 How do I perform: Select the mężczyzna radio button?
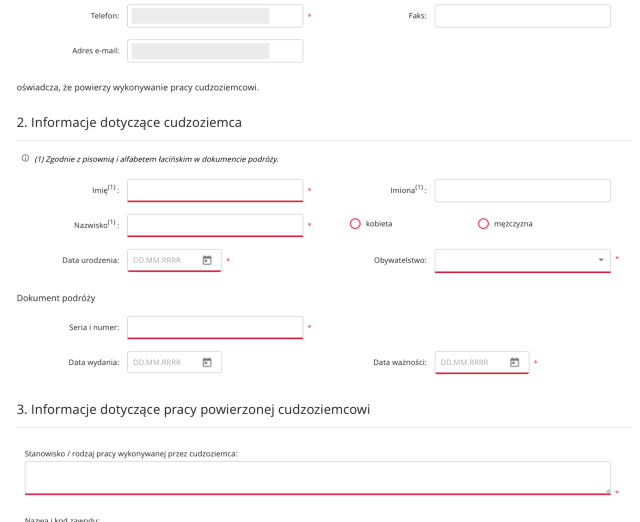484,224
